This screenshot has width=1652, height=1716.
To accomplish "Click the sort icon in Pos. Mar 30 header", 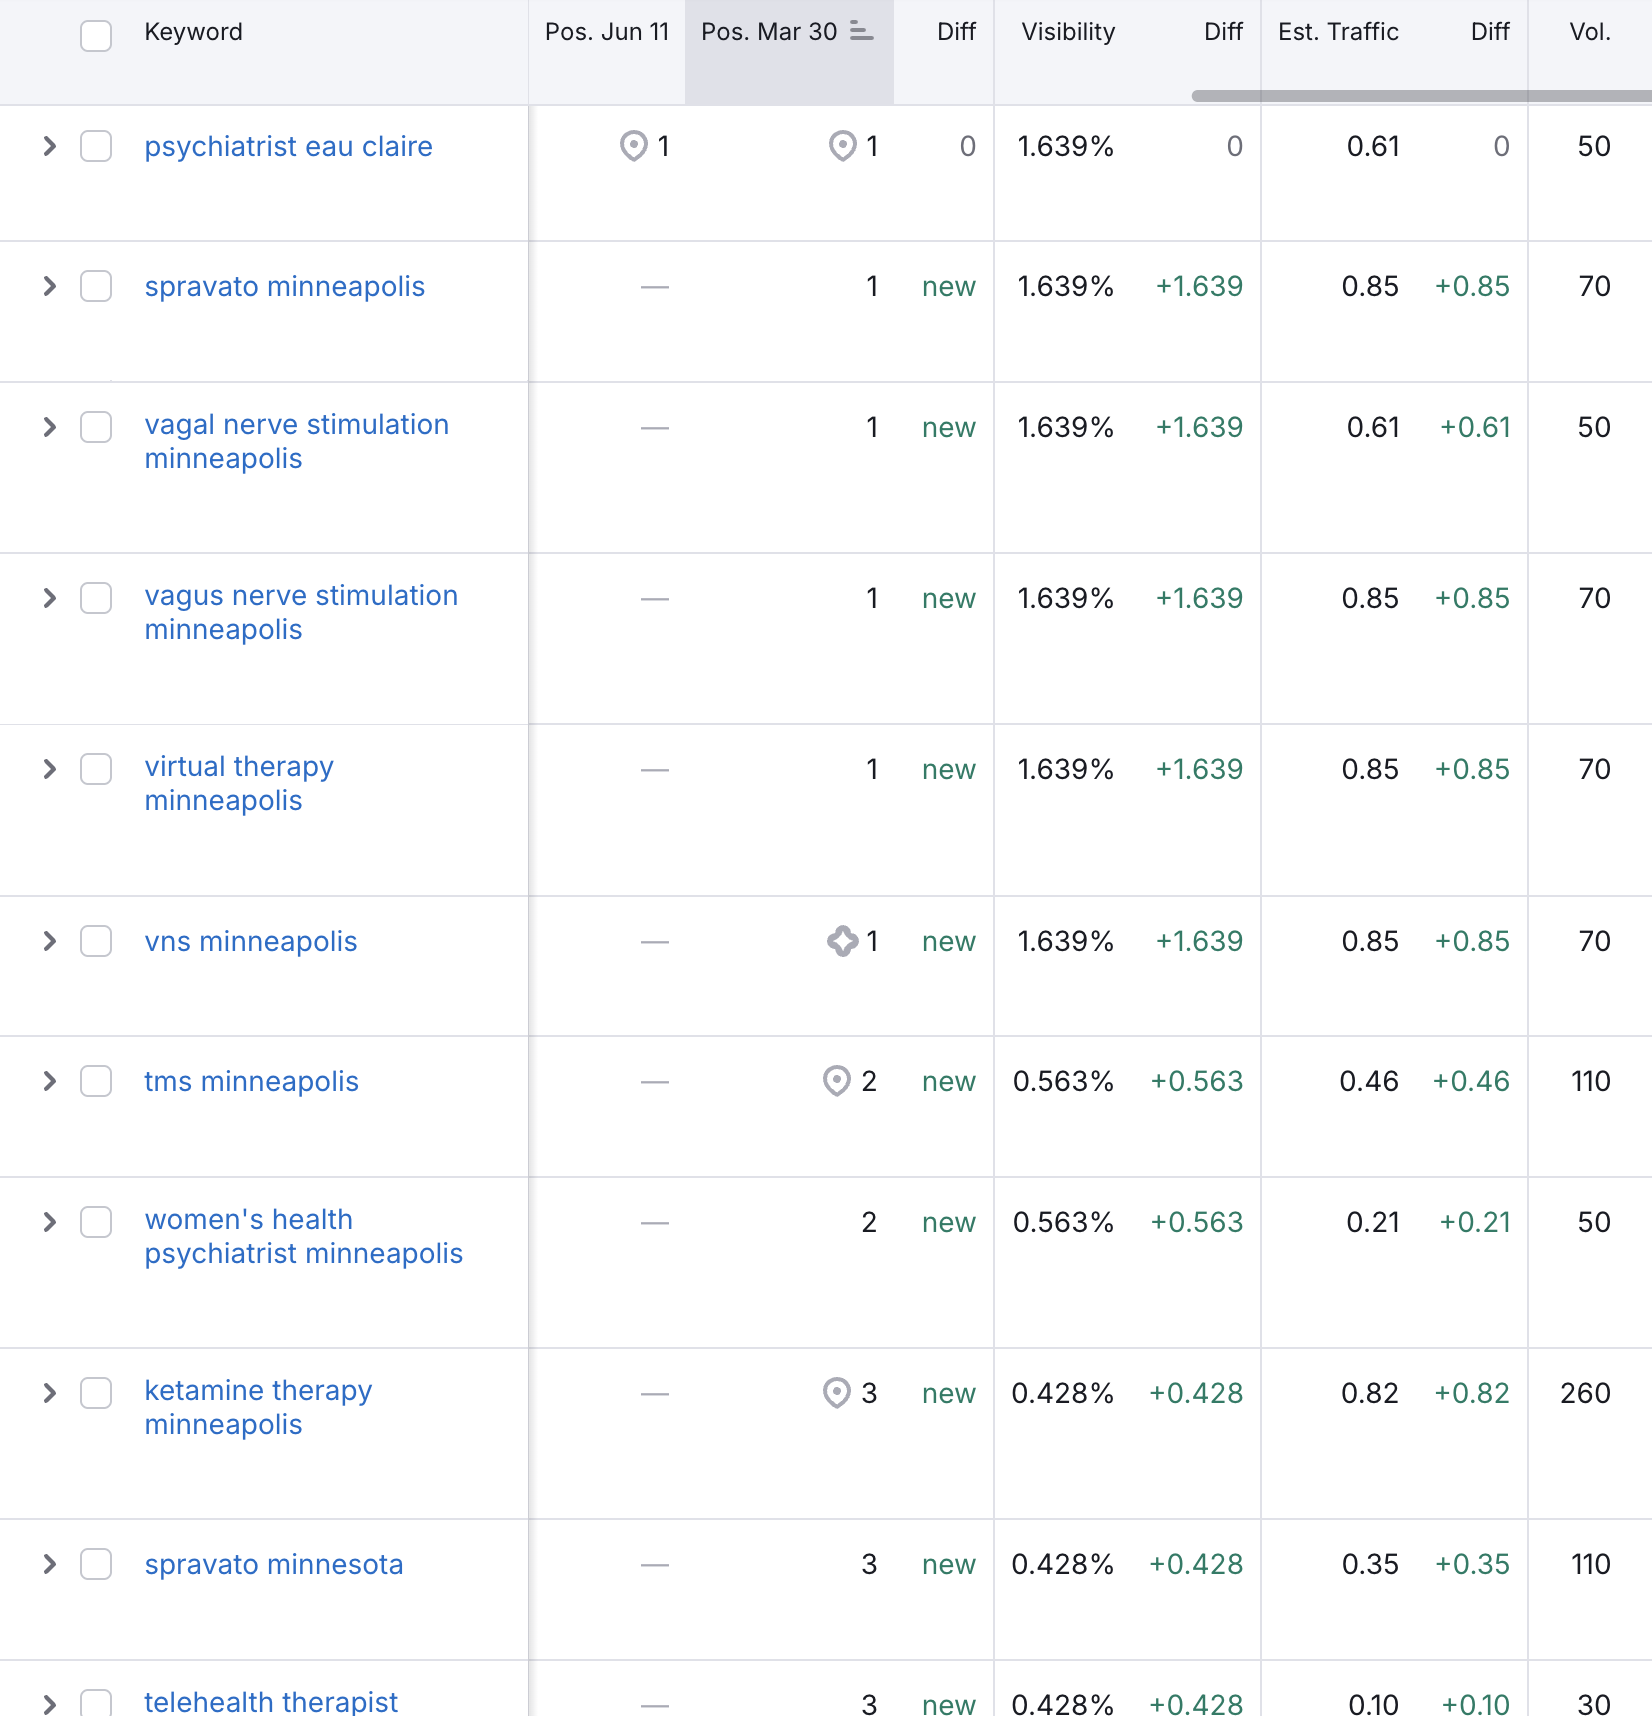I will pos(861,32).
